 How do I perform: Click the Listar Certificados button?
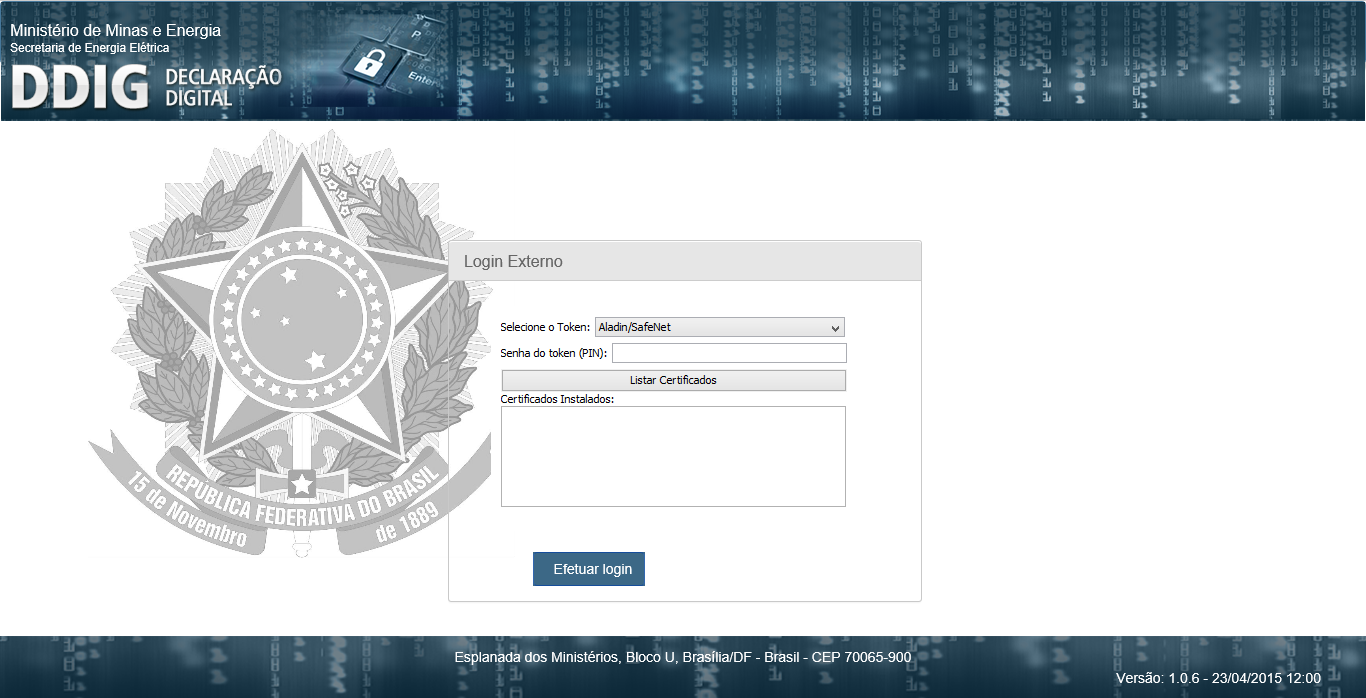673,380
